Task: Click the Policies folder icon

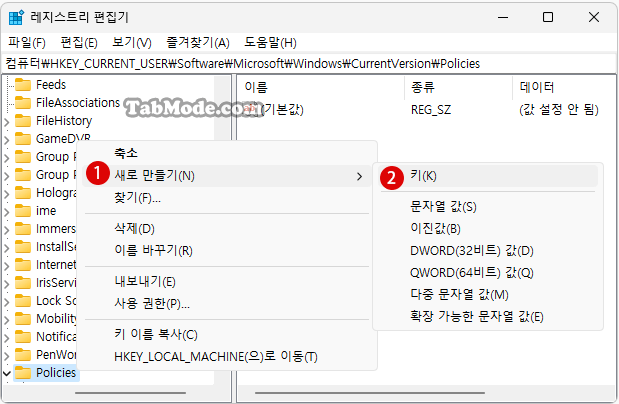Action: tap(23, 373)
